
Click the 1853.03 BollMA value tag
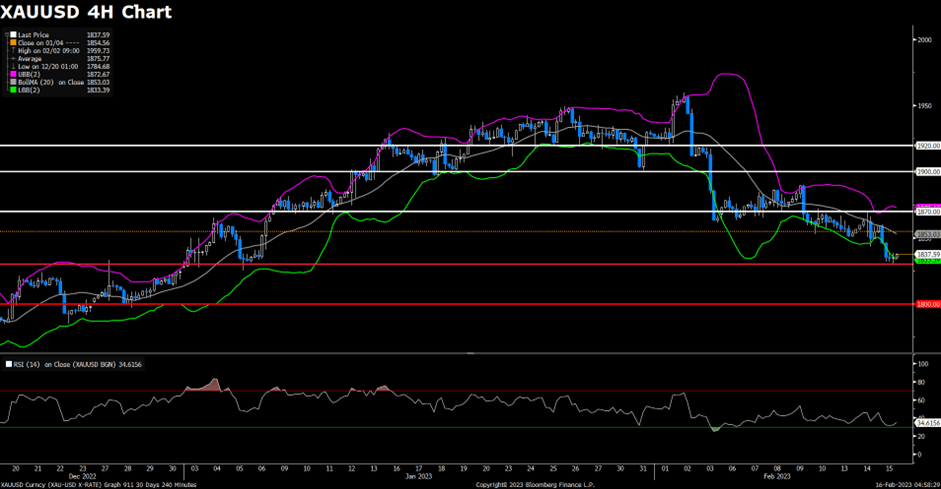pyautogui.click(x=927, y=234)
